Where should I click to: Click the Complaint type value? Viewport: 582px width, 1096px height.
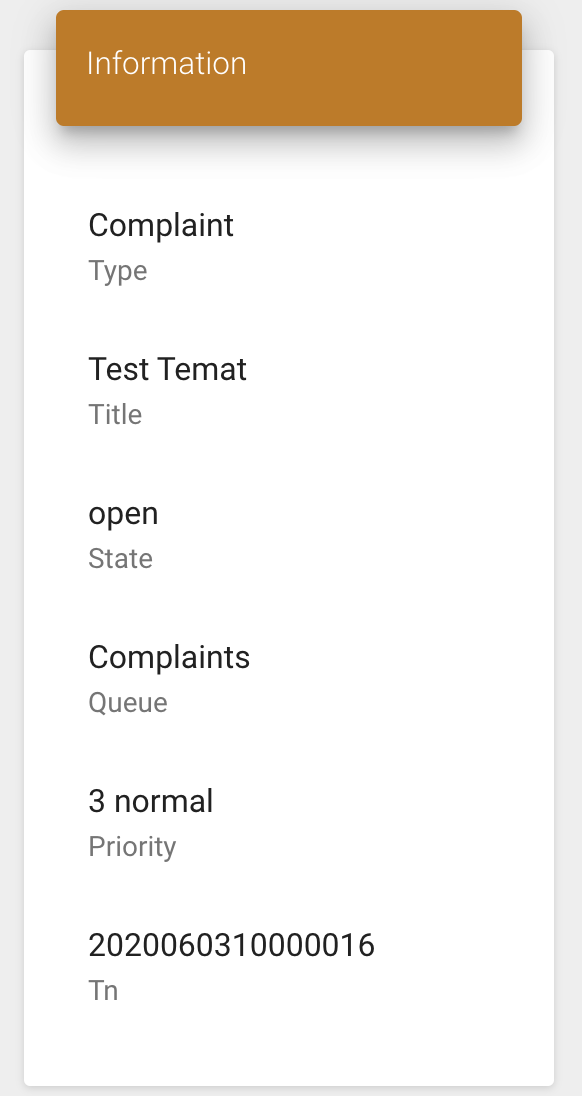point(161,225)
